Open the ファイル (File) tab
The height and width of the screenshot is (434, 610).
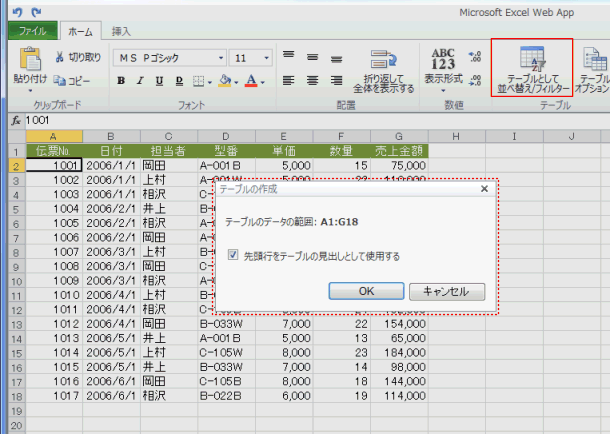click(x=32, y=32)
